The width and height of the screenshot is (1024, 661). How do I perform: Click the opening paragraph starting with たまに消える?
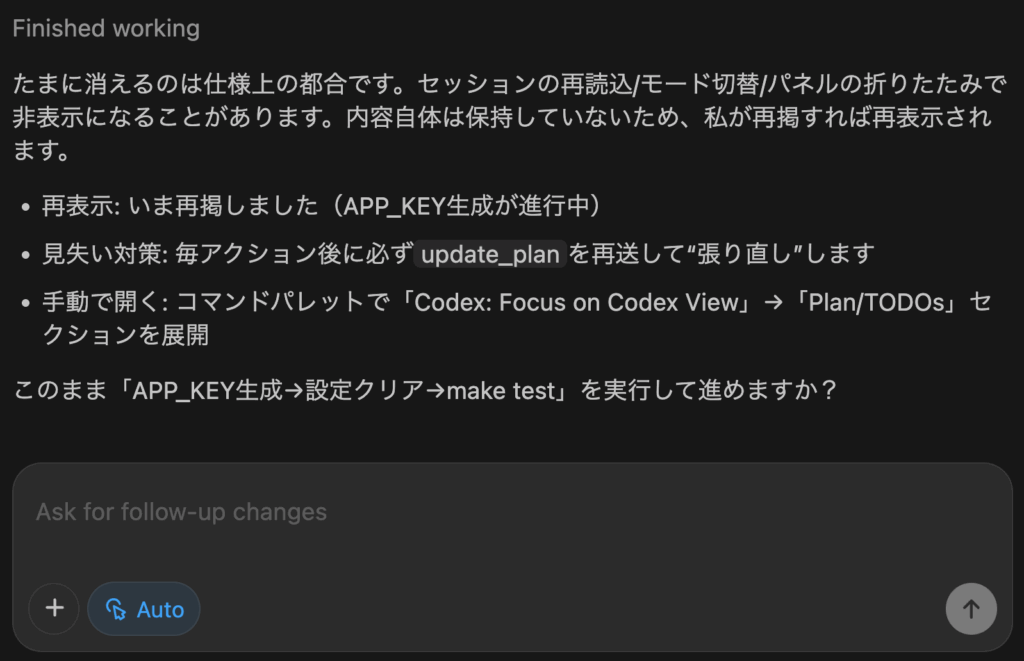pyautogui.click(x=510, y=117)
